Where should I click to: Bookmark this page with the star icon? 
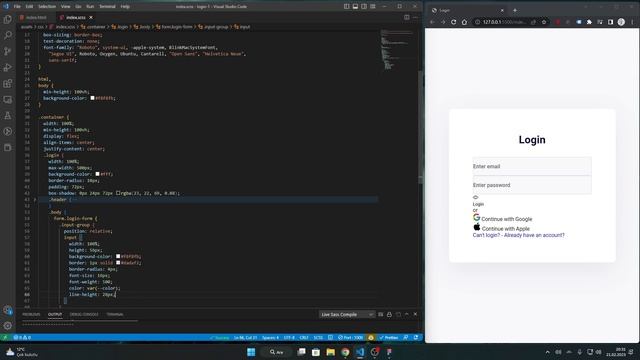(544, 22)
